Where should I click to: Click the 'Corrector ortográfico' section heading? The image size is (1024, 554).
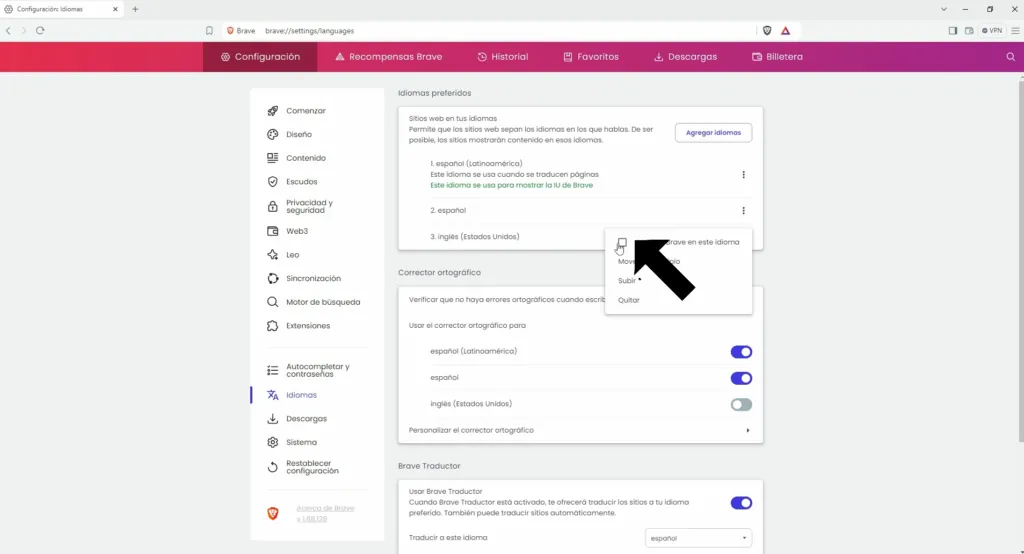click(x=439, y=272)
